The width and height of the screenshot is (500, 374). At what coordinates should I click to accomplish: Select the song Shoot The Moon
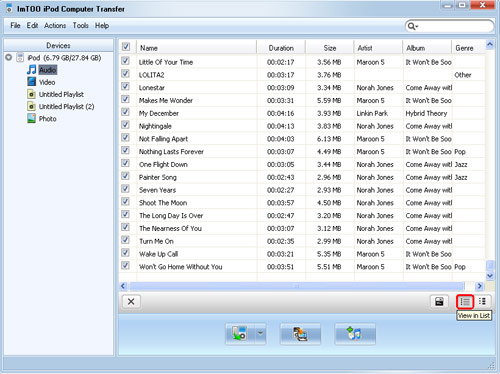click(x=163, y=203)
